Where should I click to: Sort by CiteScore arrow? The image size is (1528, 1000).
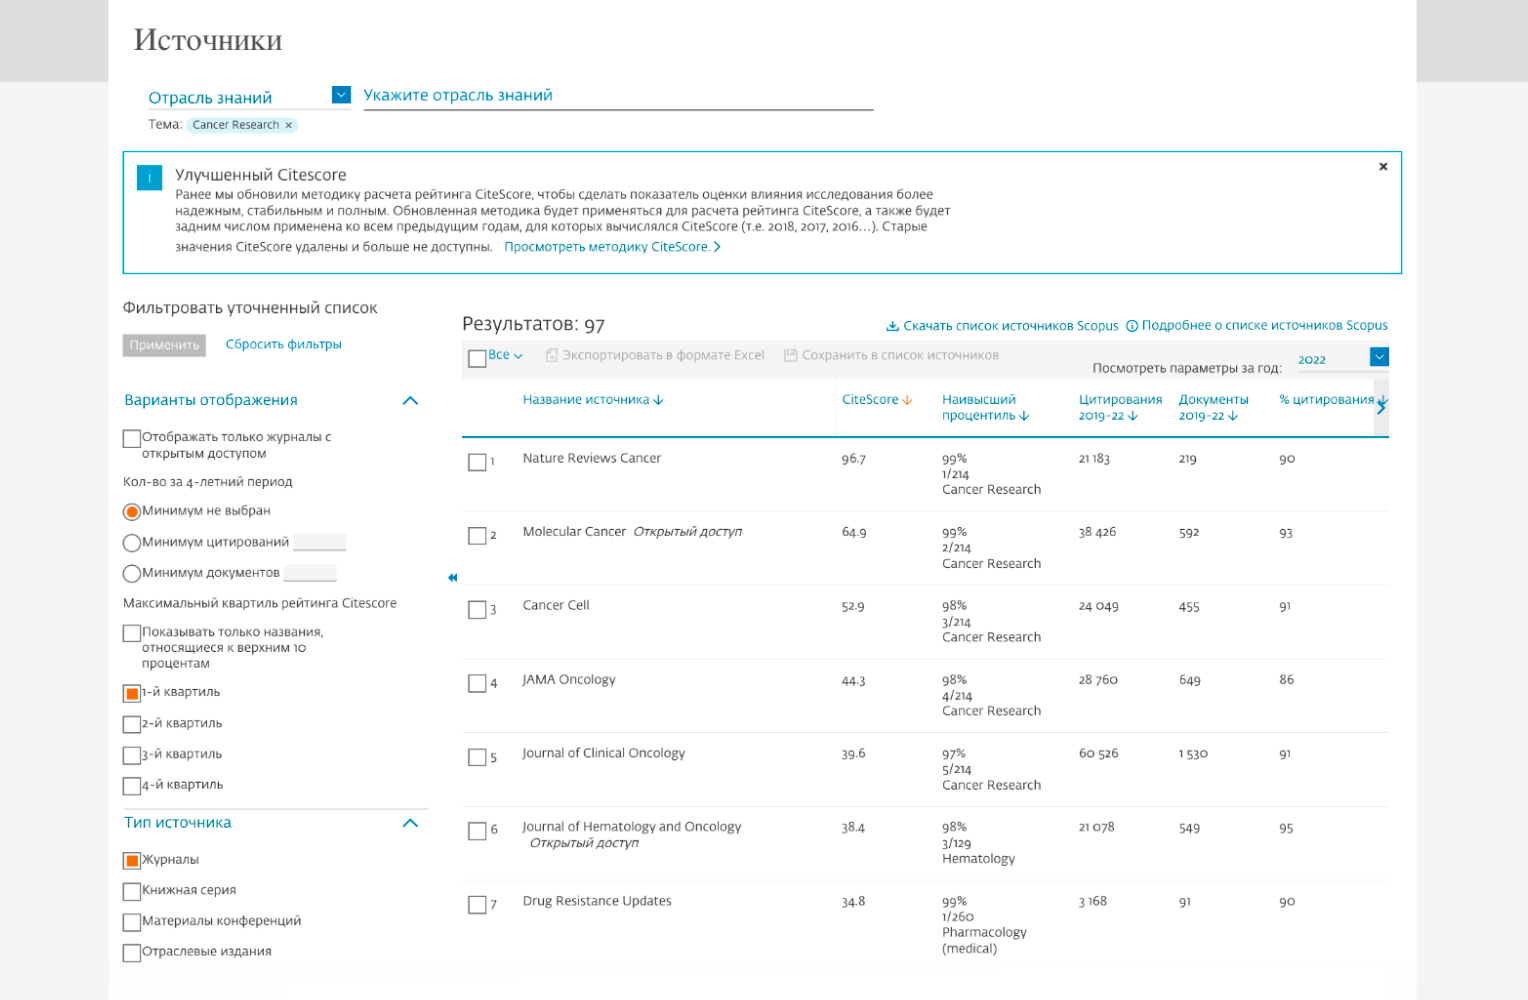[907, 400]
